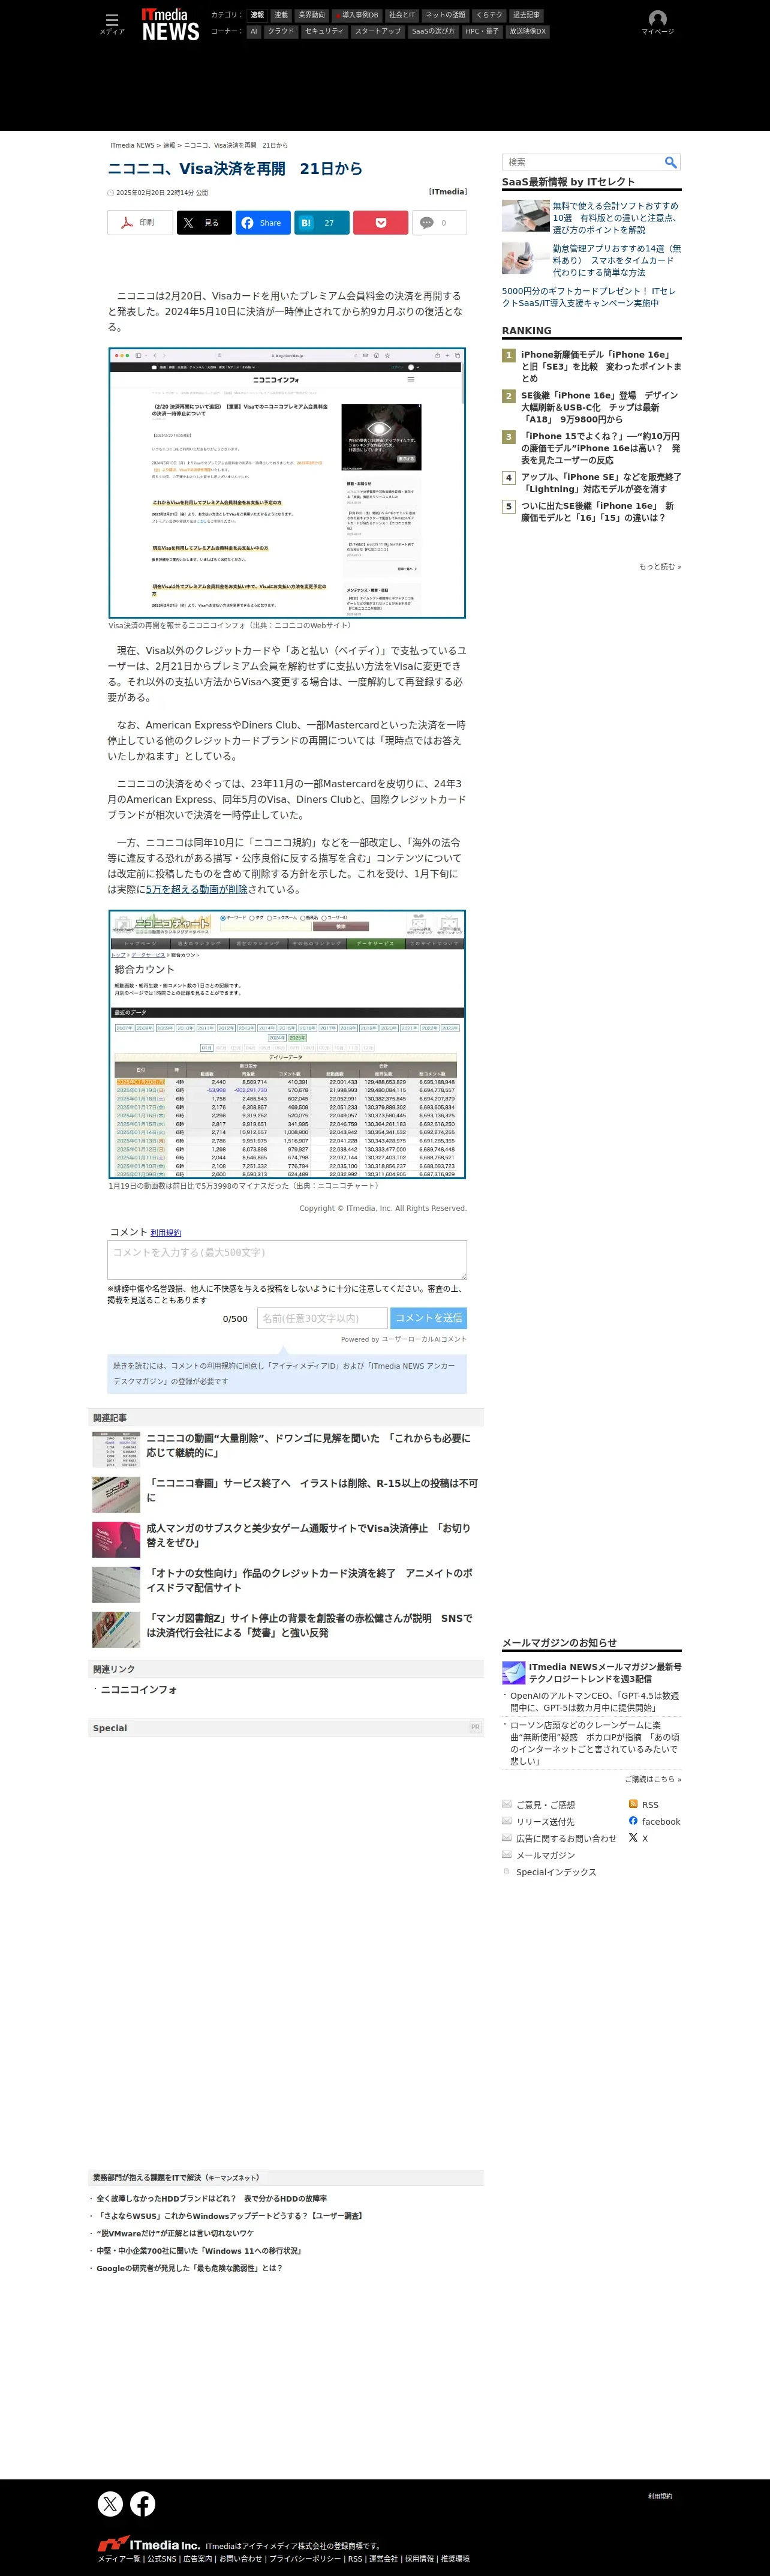This screenshot has height=2576, width=770.
Task: Select the 業界動向 category tab
Action: click(x=312, y=15)
